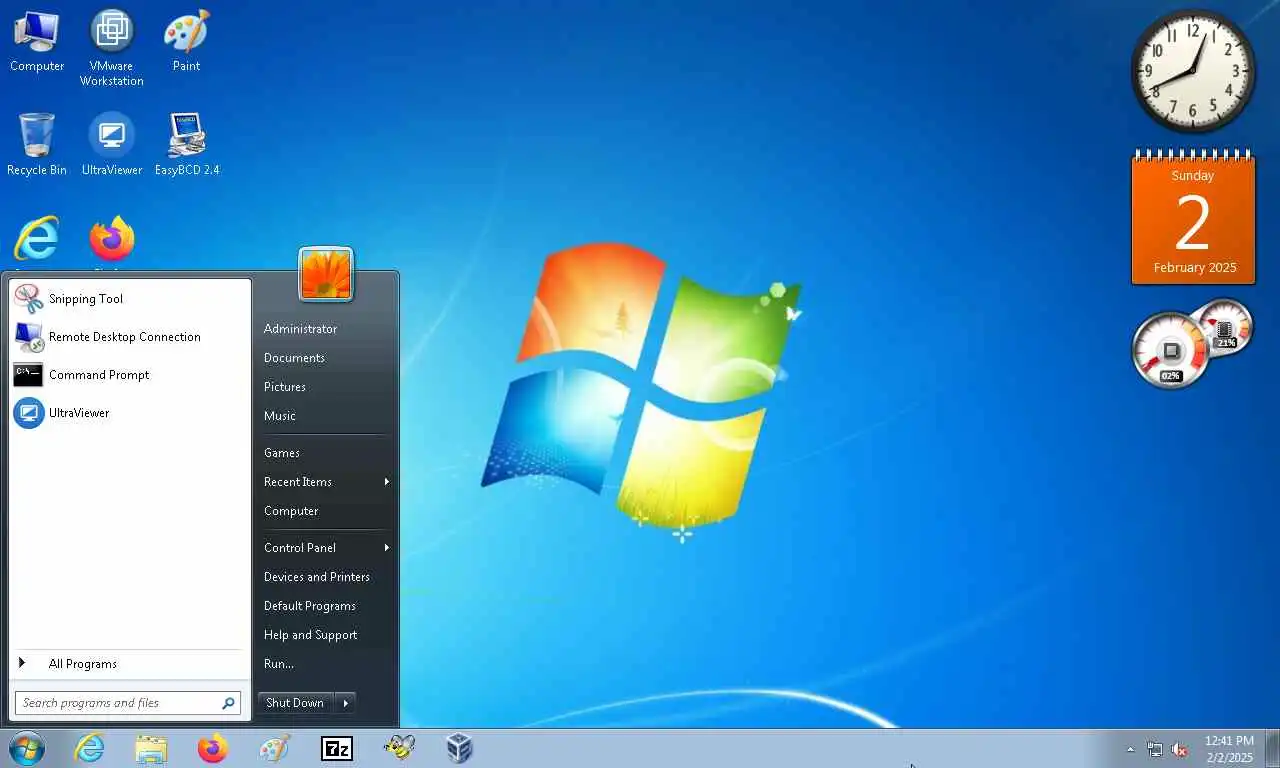The image size is (1280, 768).
Task: Open UltraViewer desktop shortcut
Action: [112, 144]
